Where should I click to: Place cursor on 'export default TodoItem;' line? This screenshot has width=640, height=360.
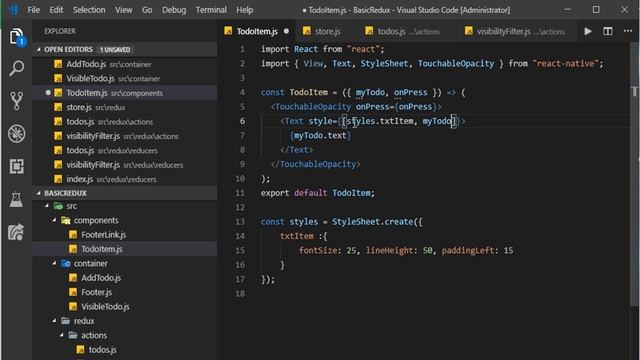(318, 193)
